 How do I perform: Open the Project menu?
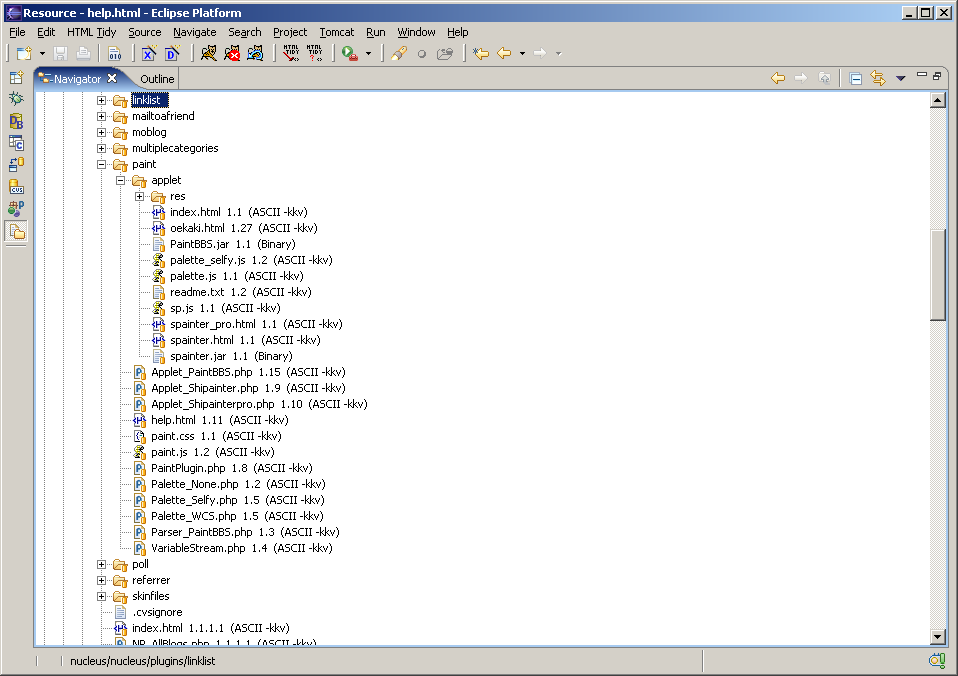click(x=290, y=32)
